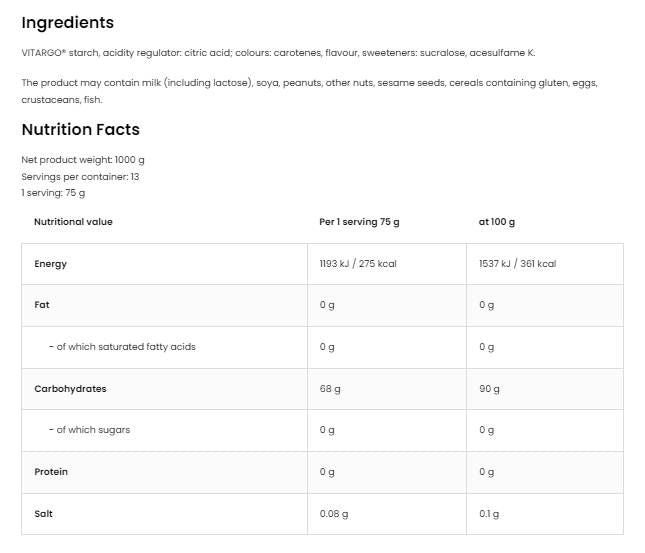This screenshot has width=645, height=553.
Task: Click the of which sugars row label
Action: tap(89, 430)
